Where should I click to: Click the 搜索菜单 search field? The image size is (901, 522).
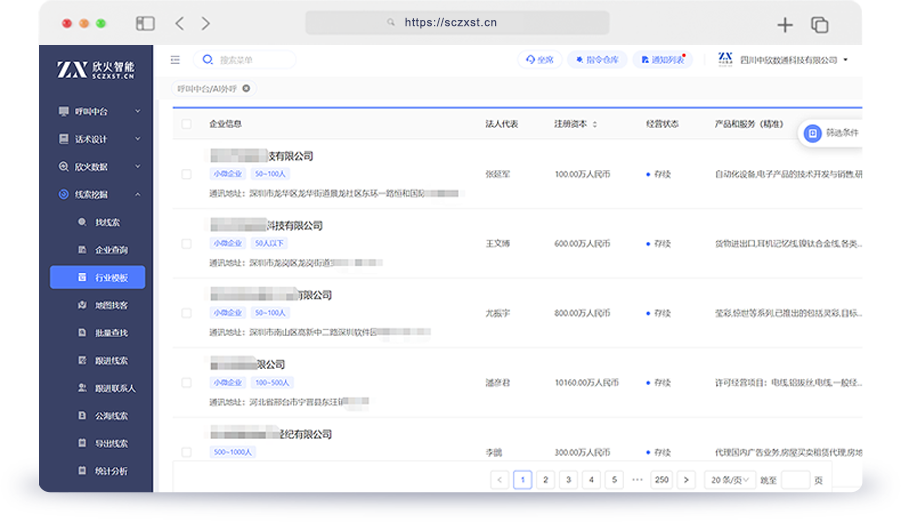pos(245,59)
